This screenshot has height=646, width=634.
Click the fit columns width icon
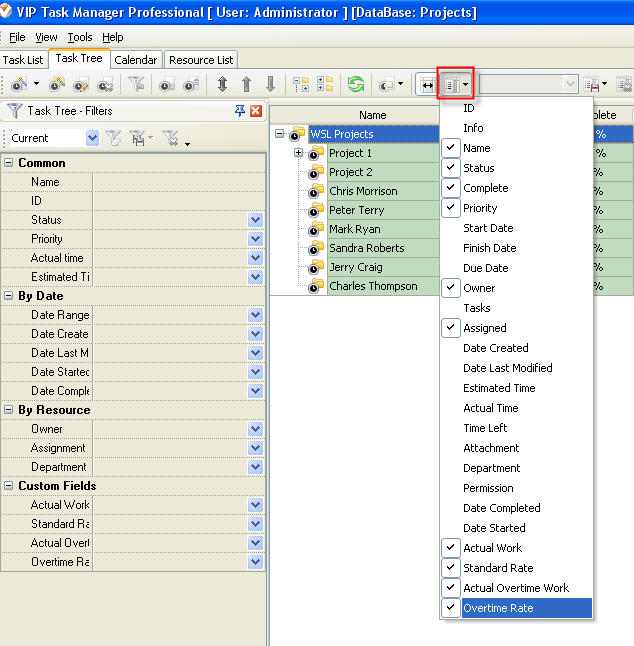pyautogui.click(x=427, y=85)
